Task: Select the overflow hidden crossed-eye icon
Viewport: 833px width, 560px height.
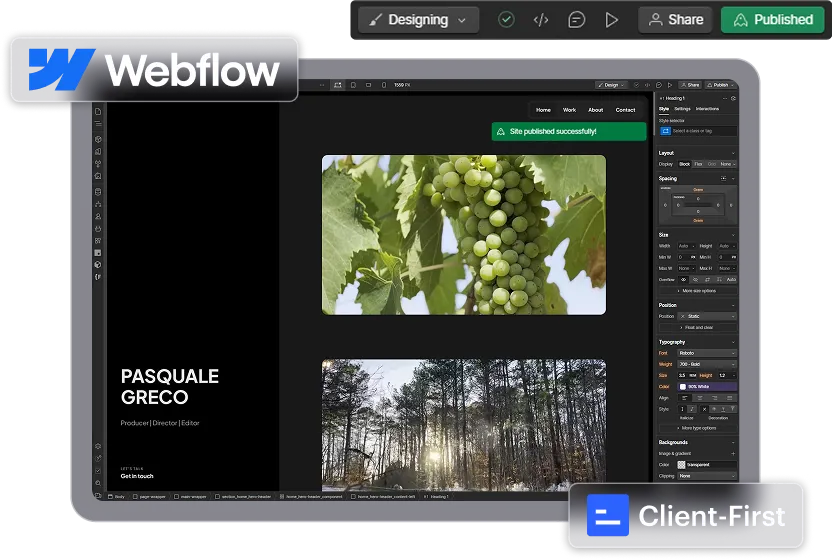Action: point(695,279)
